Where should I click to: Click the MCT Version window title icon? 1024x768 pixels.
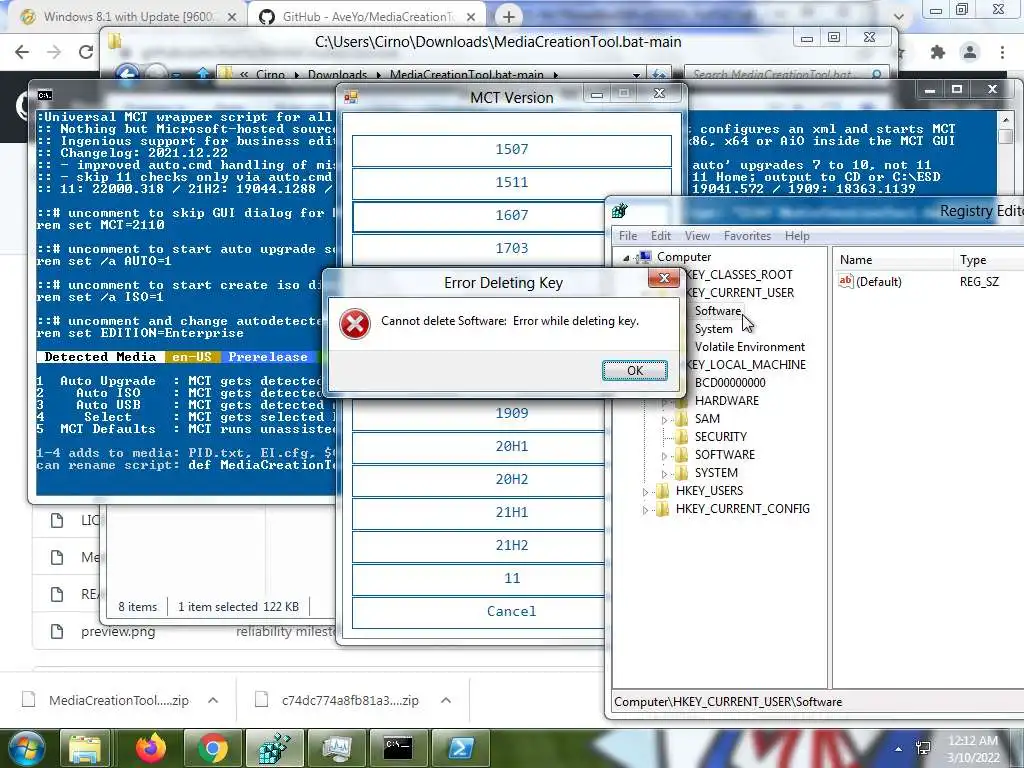point(351,97)
